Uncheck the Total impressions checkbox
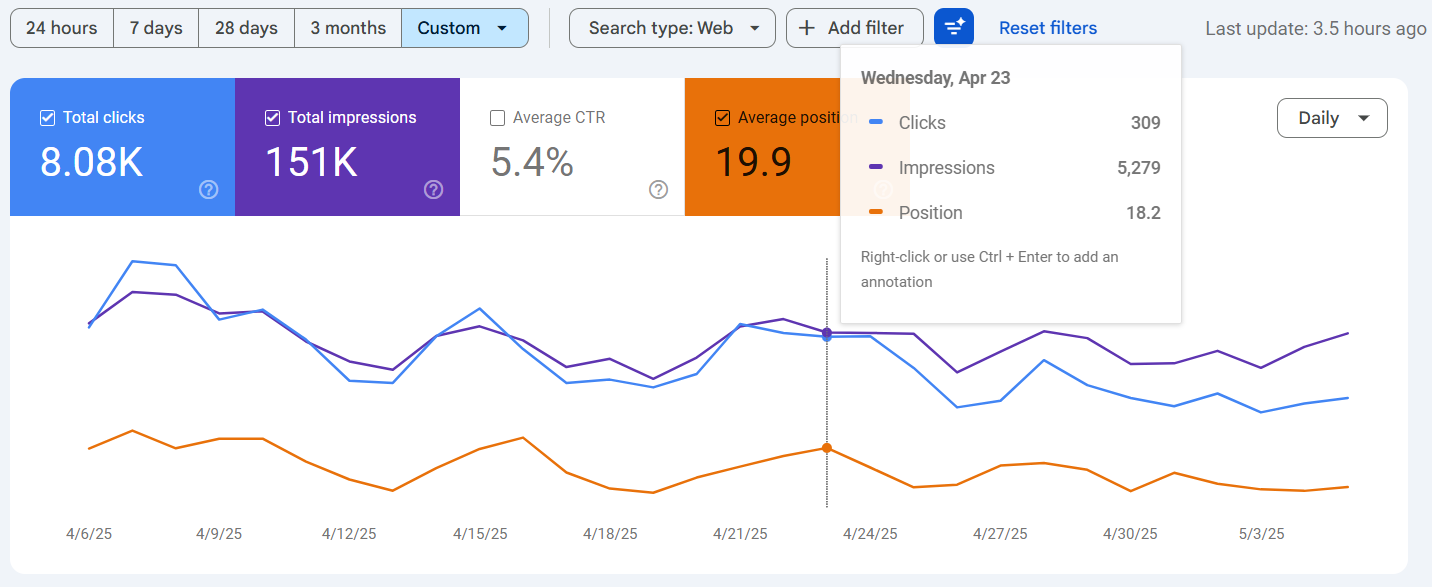 click(x=272, y=118)
